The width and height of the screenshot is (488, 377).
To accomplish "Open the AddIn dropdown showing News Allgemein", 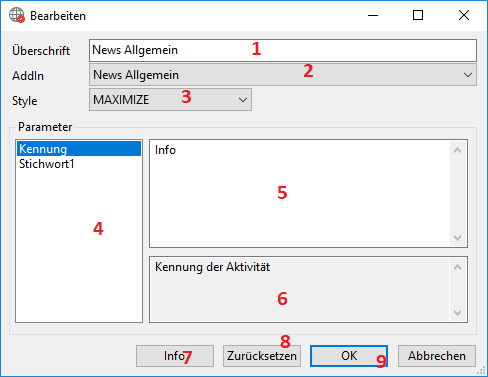I will 283,75.
